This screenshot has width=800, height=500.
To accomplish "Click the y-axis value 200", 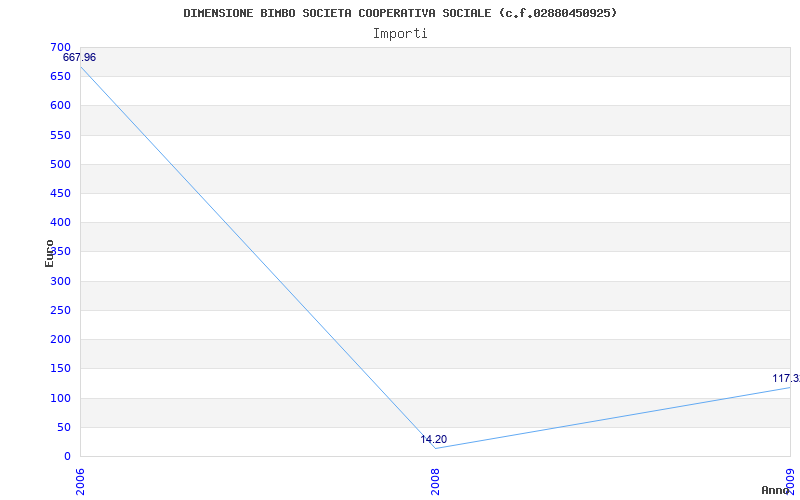I will (x=60, y=339).
